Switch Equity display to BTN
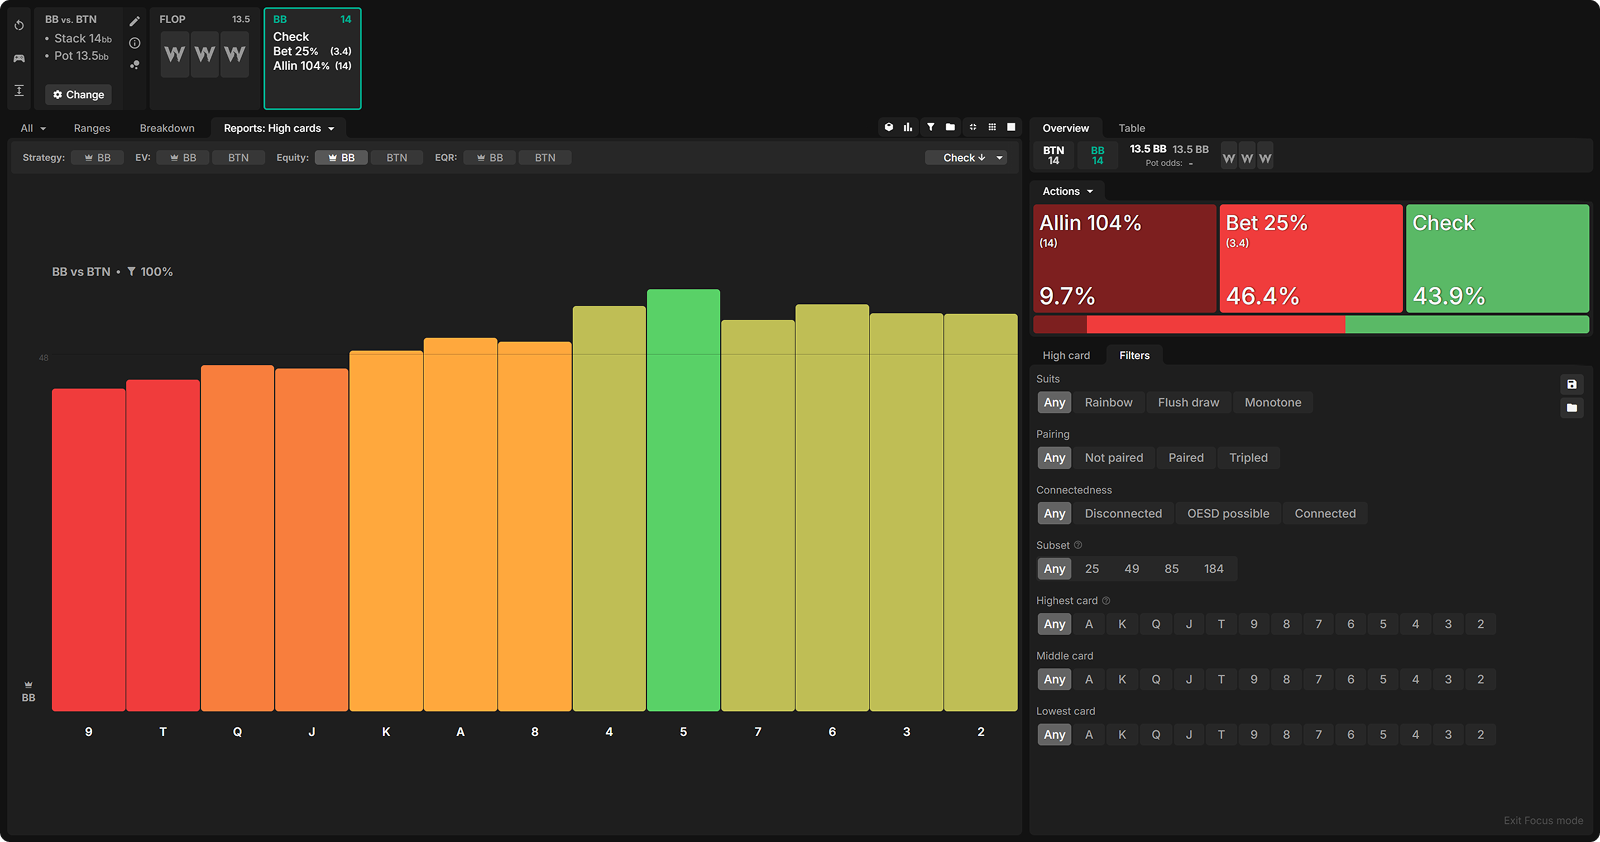 pos(397,158)
